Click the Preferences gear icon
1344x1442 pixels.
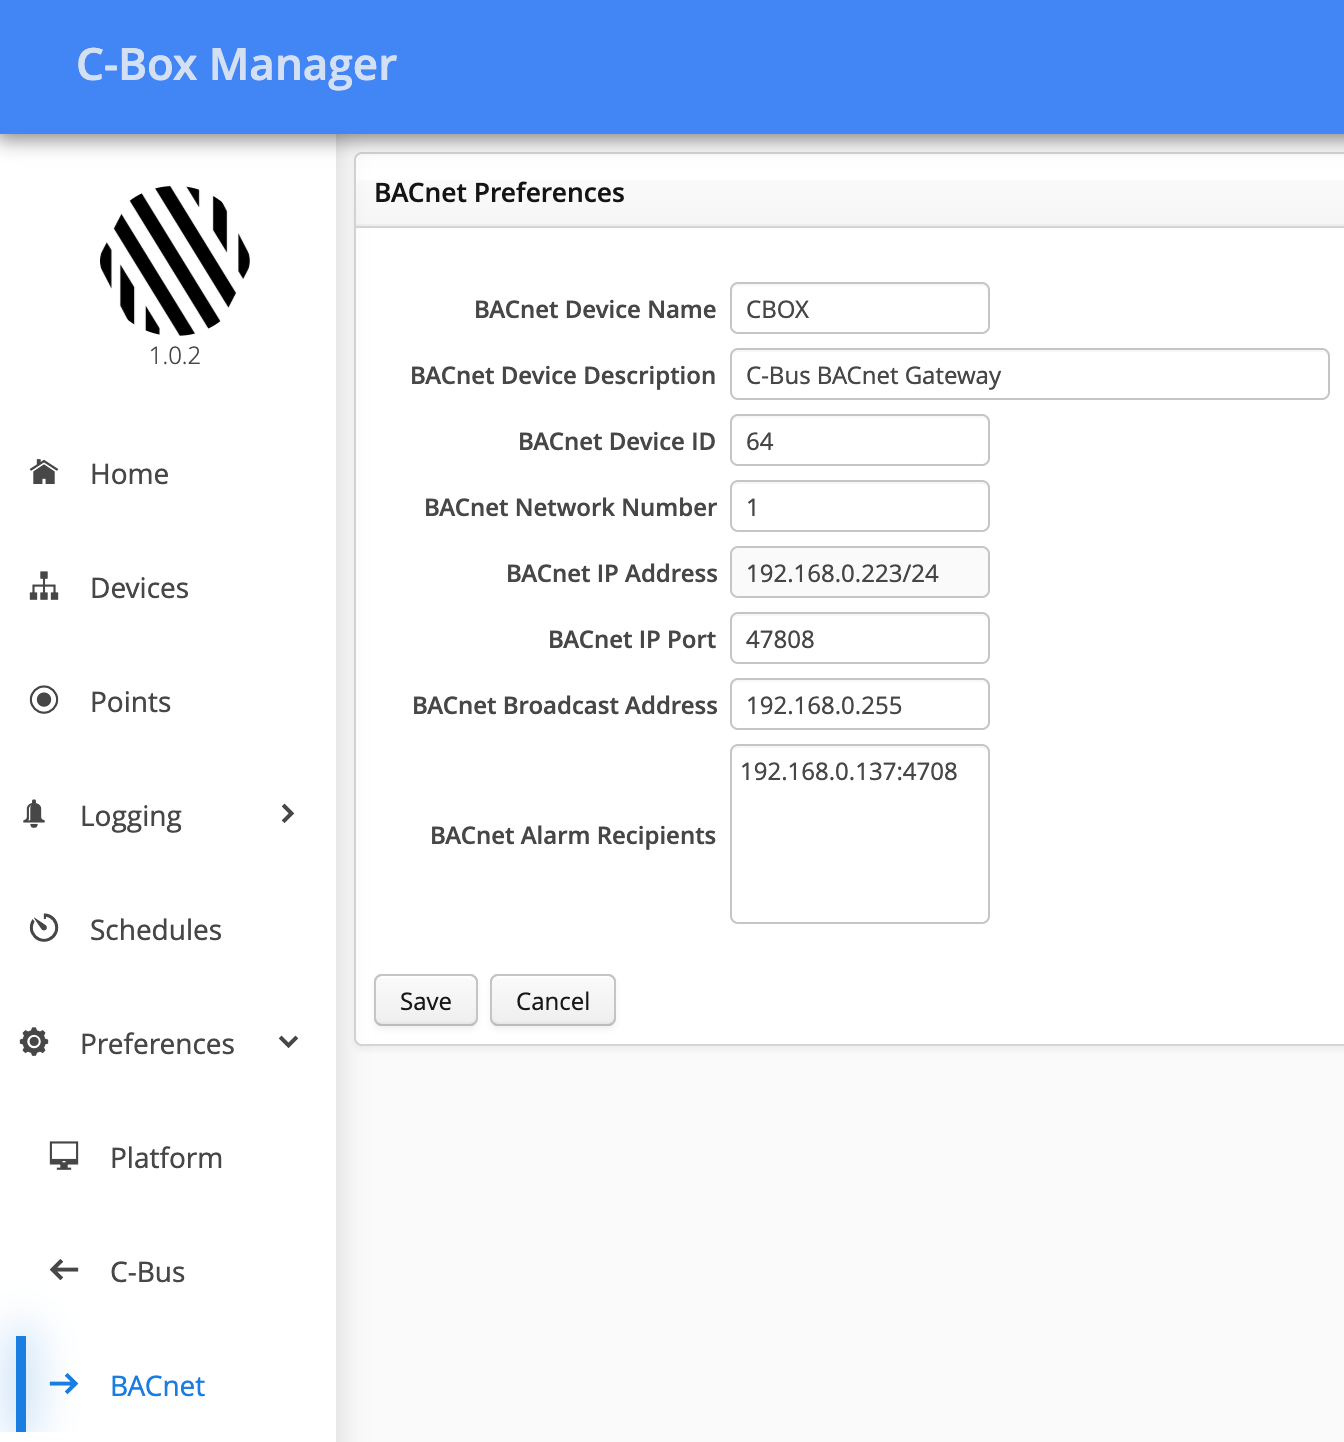pyautogui.click(x=34, y=1042)
